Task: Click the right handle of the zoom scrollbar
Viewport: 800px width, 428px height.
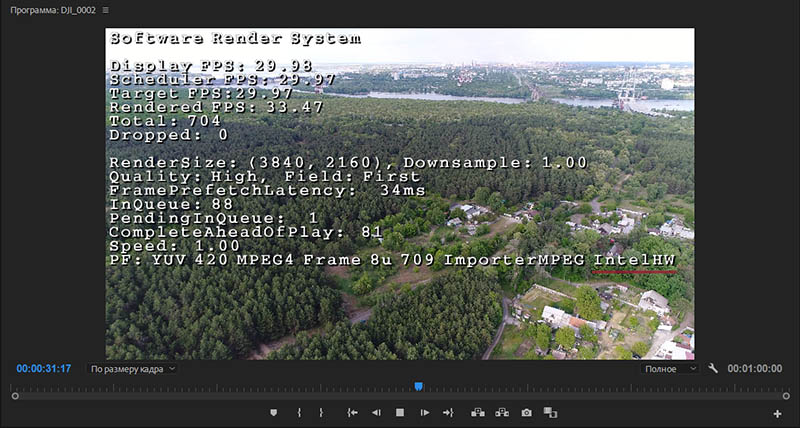Action: coord(786,396)
